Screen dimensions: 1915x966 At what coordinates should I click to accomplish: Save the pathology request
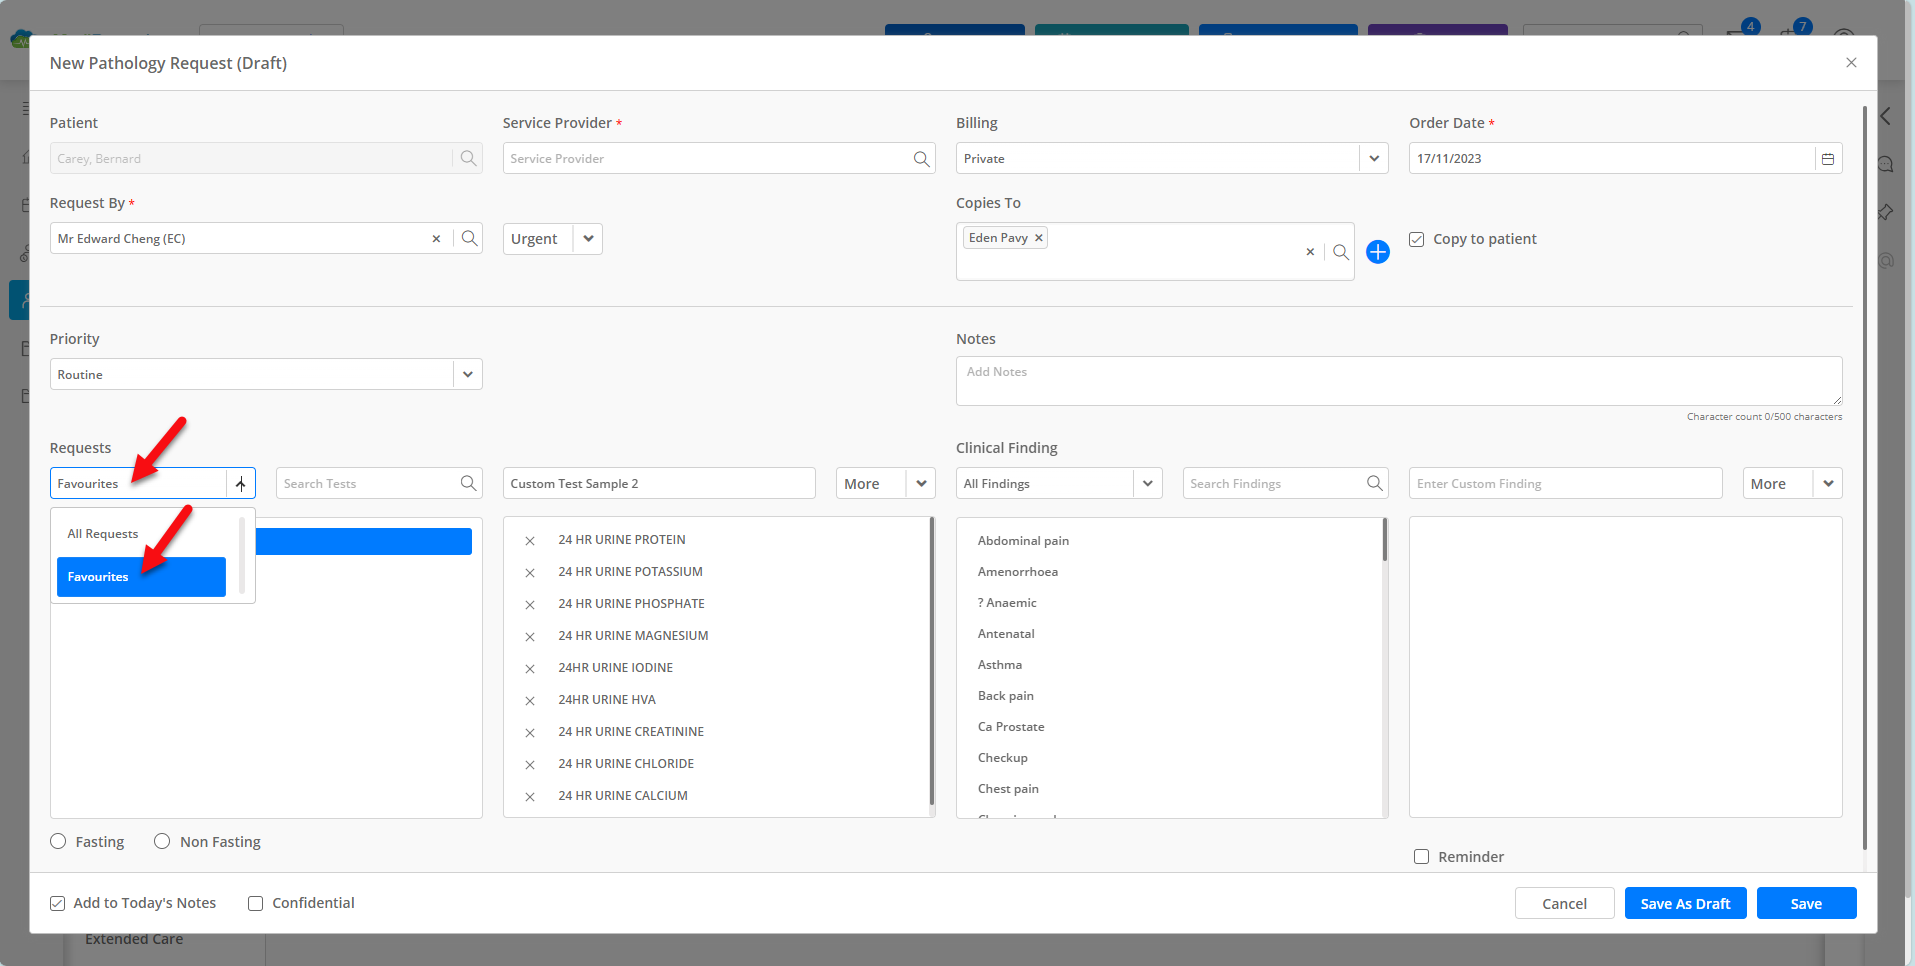(x=1806, y=903)
